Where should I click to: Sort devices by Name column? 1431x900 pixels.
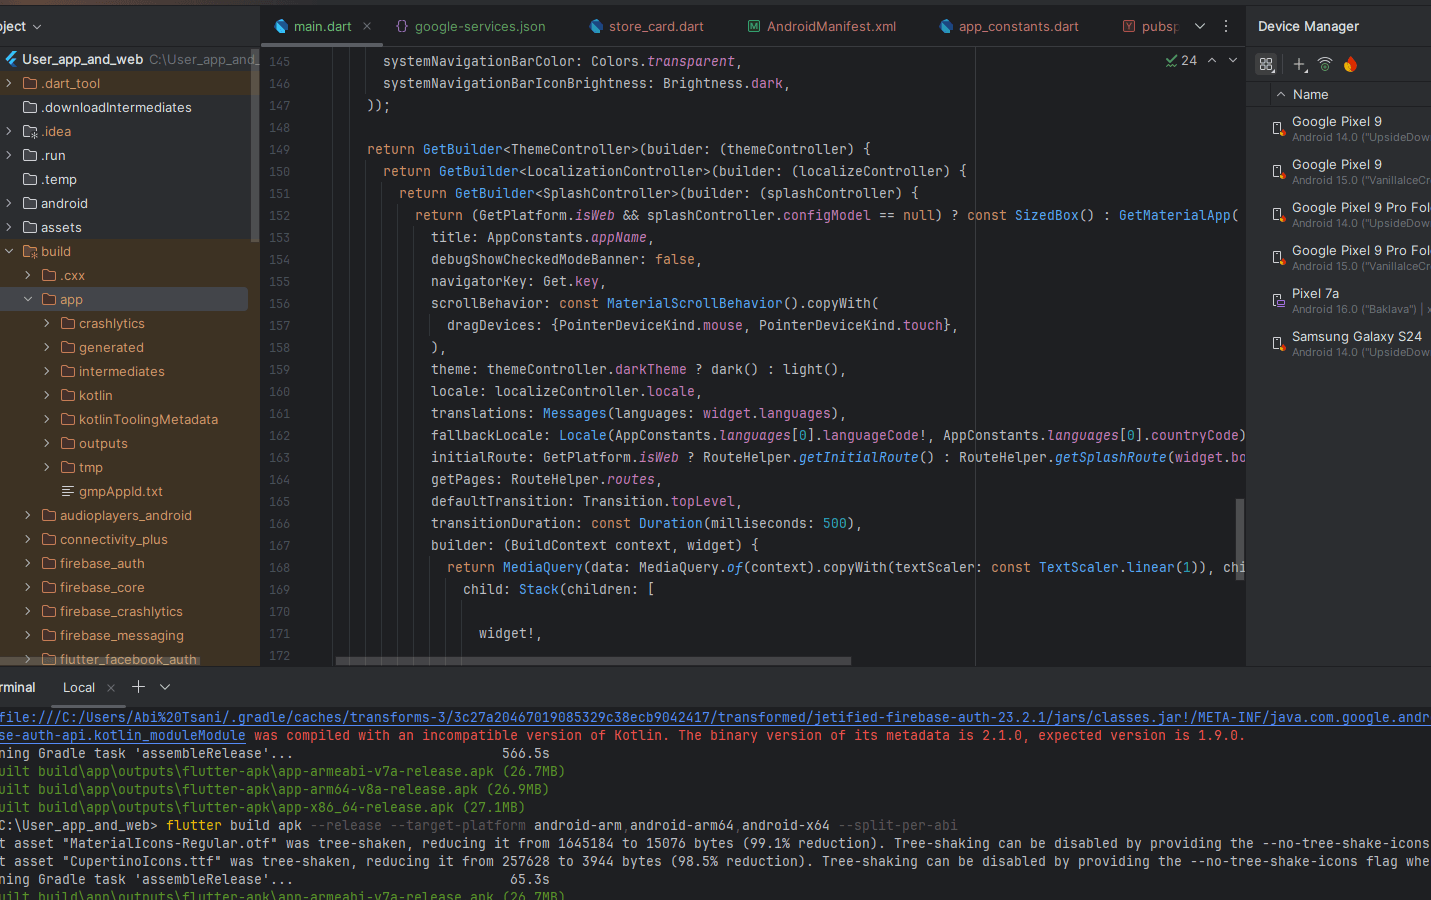coord(1310,94)
